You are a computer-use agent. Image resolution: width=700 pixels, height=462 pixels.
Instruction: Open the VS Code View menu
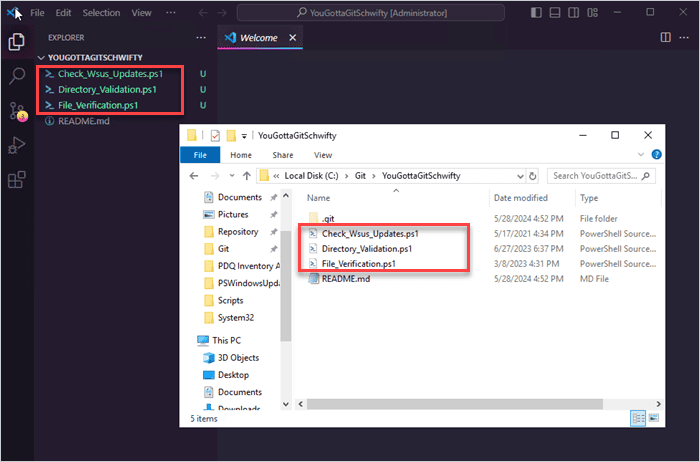[141, 12]
